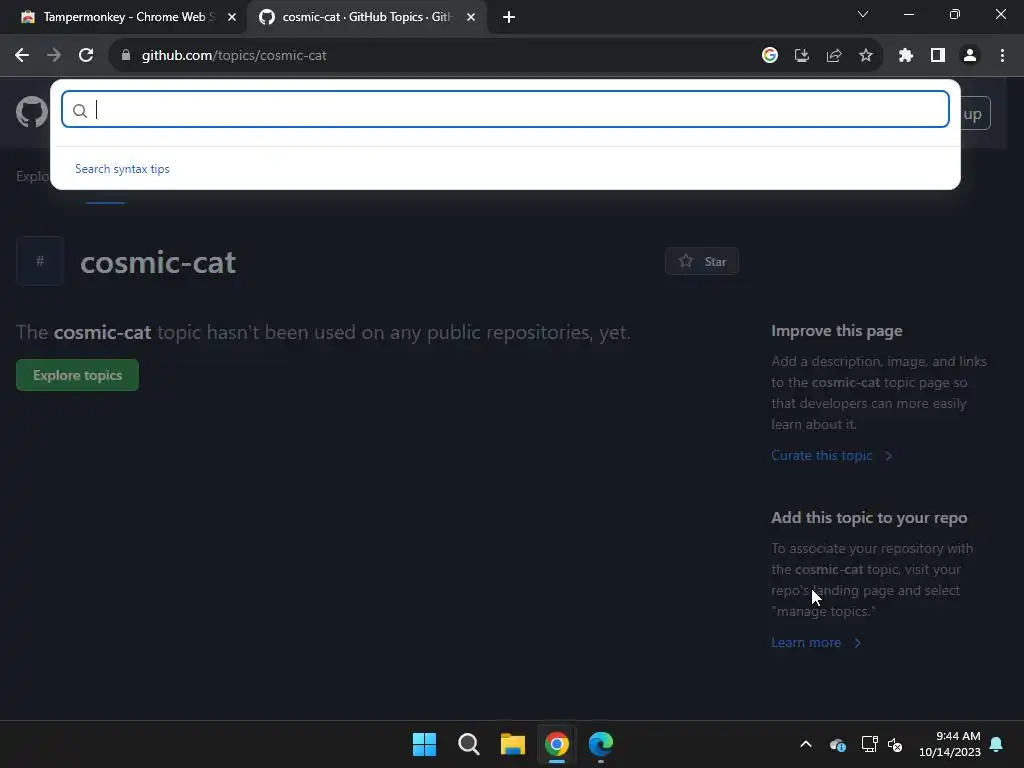Click the Sign up button behind search overlay

[976, 113]
